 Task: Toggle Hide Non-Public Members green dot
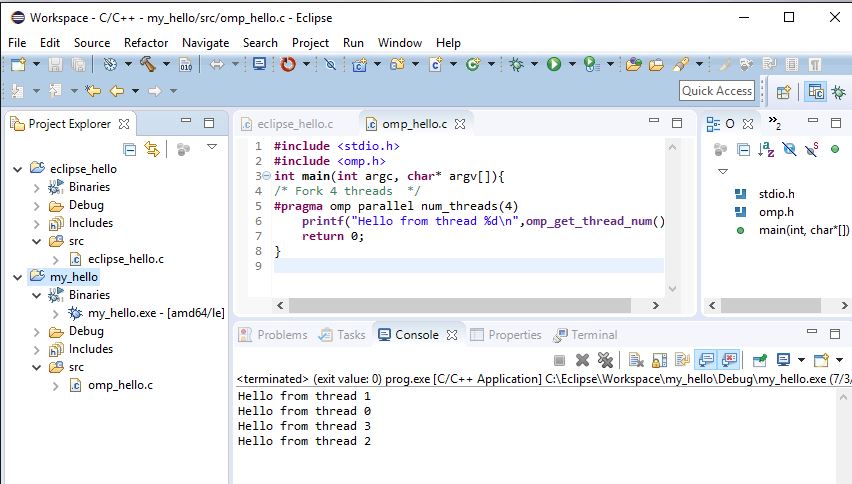(x=835, y=149)
